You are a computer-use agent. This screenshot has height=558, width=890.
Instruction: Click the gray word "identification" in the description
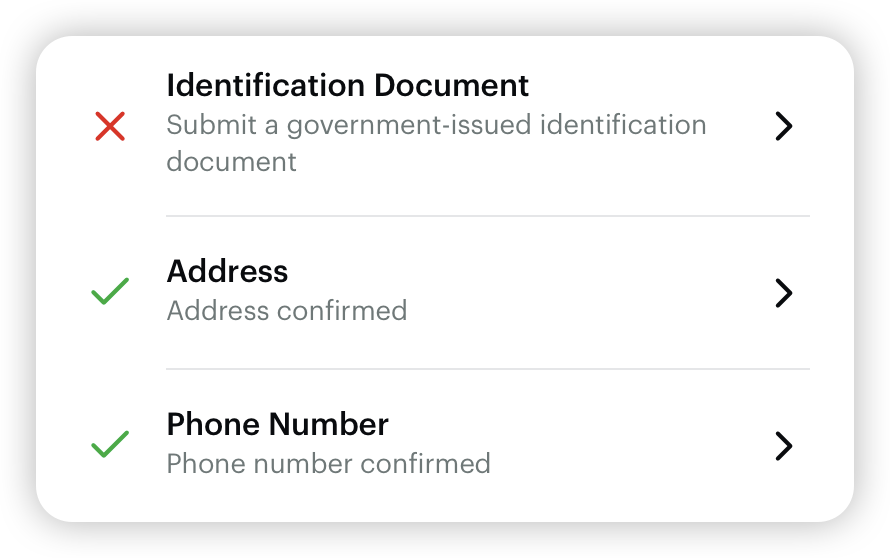pos(623,125)
